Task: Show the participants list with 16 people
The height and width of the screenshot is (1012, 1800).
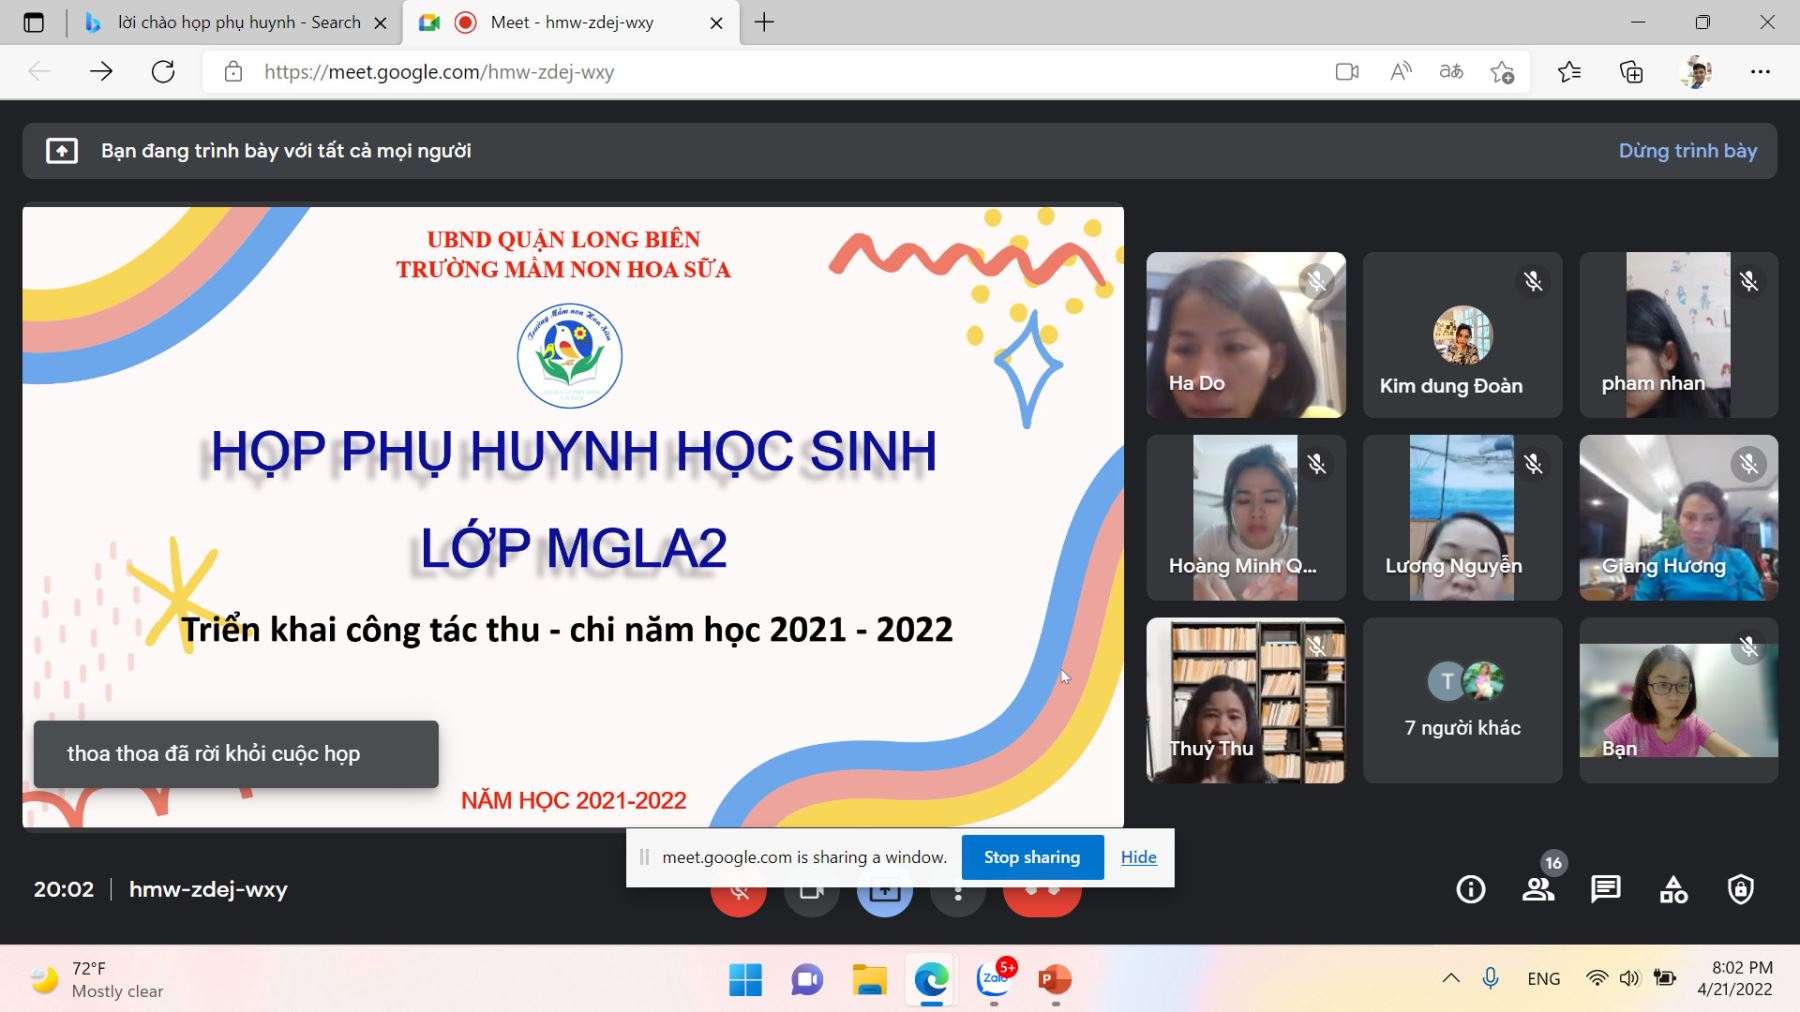Action: (1538, 889)
